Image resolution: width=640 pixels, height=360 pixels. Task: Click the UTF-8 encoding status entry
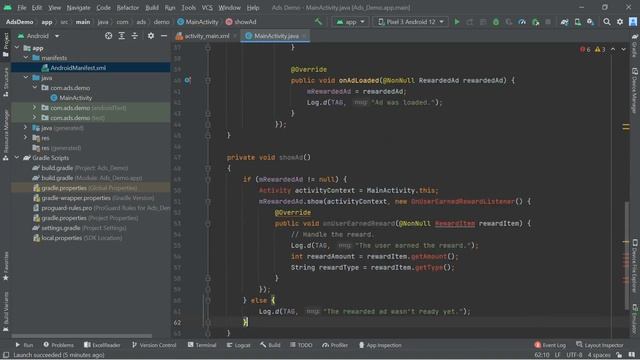click(574, 355)
